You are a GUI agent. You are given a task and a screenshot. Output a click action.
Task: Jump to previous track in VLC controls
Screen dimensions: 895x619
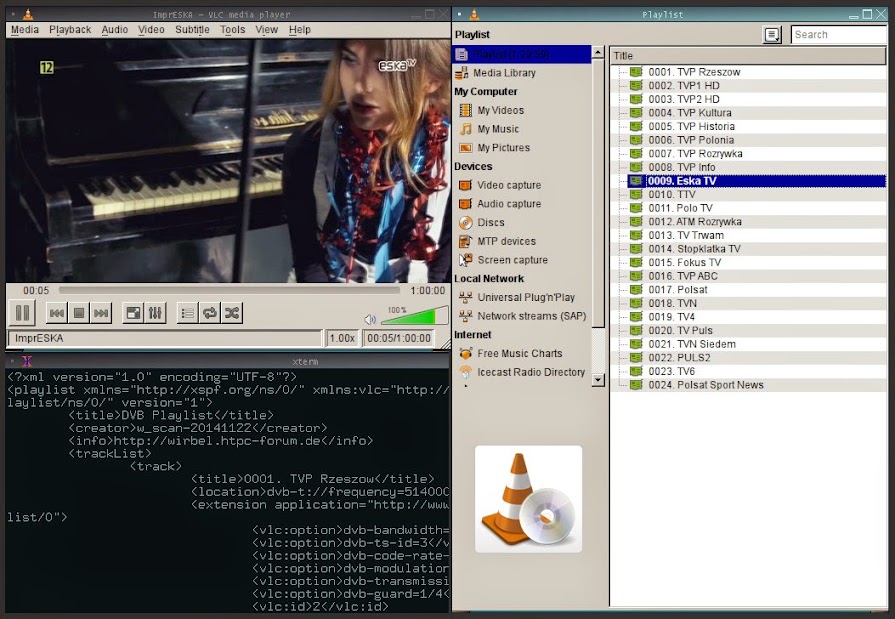[x=57, y=313]
